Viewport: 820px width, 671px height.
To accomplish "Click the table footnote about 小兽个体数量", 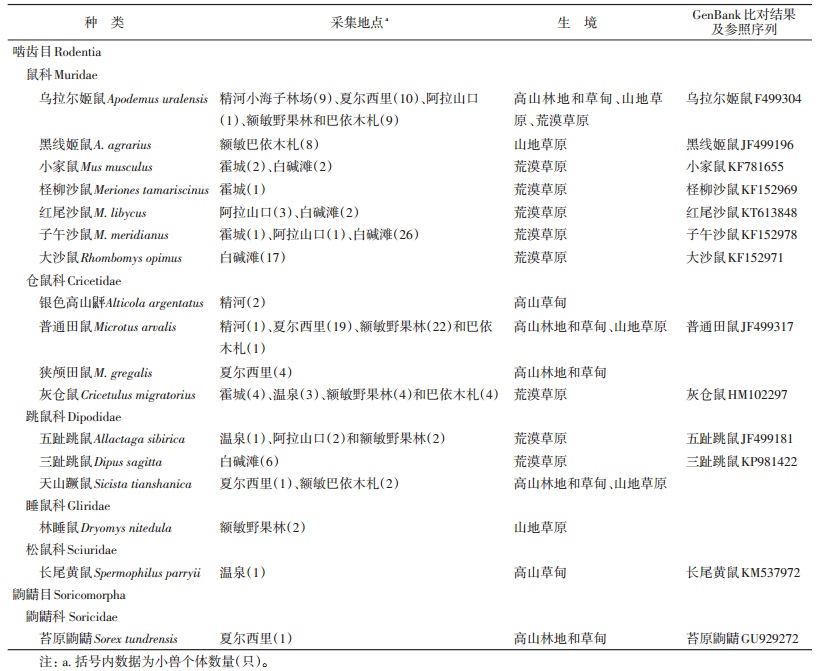I will tap(154, 661).
